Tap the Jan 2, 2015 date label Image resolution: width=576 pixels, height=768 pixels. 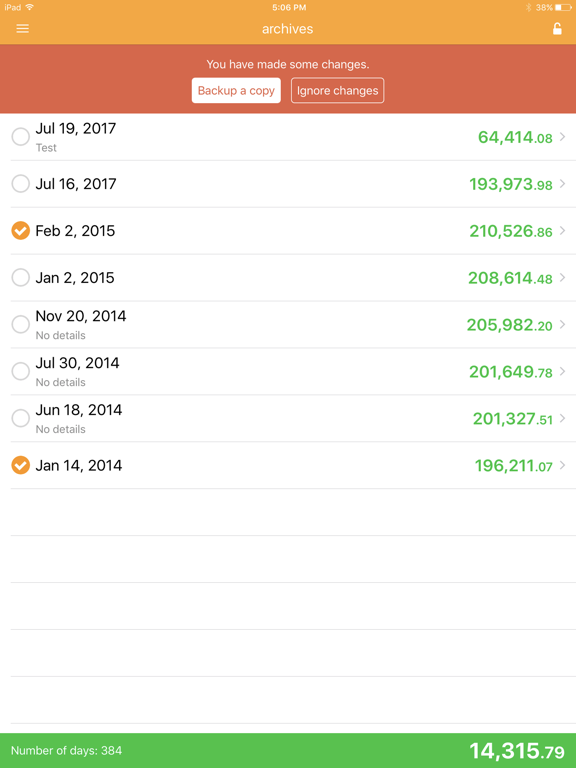point(74,278)
